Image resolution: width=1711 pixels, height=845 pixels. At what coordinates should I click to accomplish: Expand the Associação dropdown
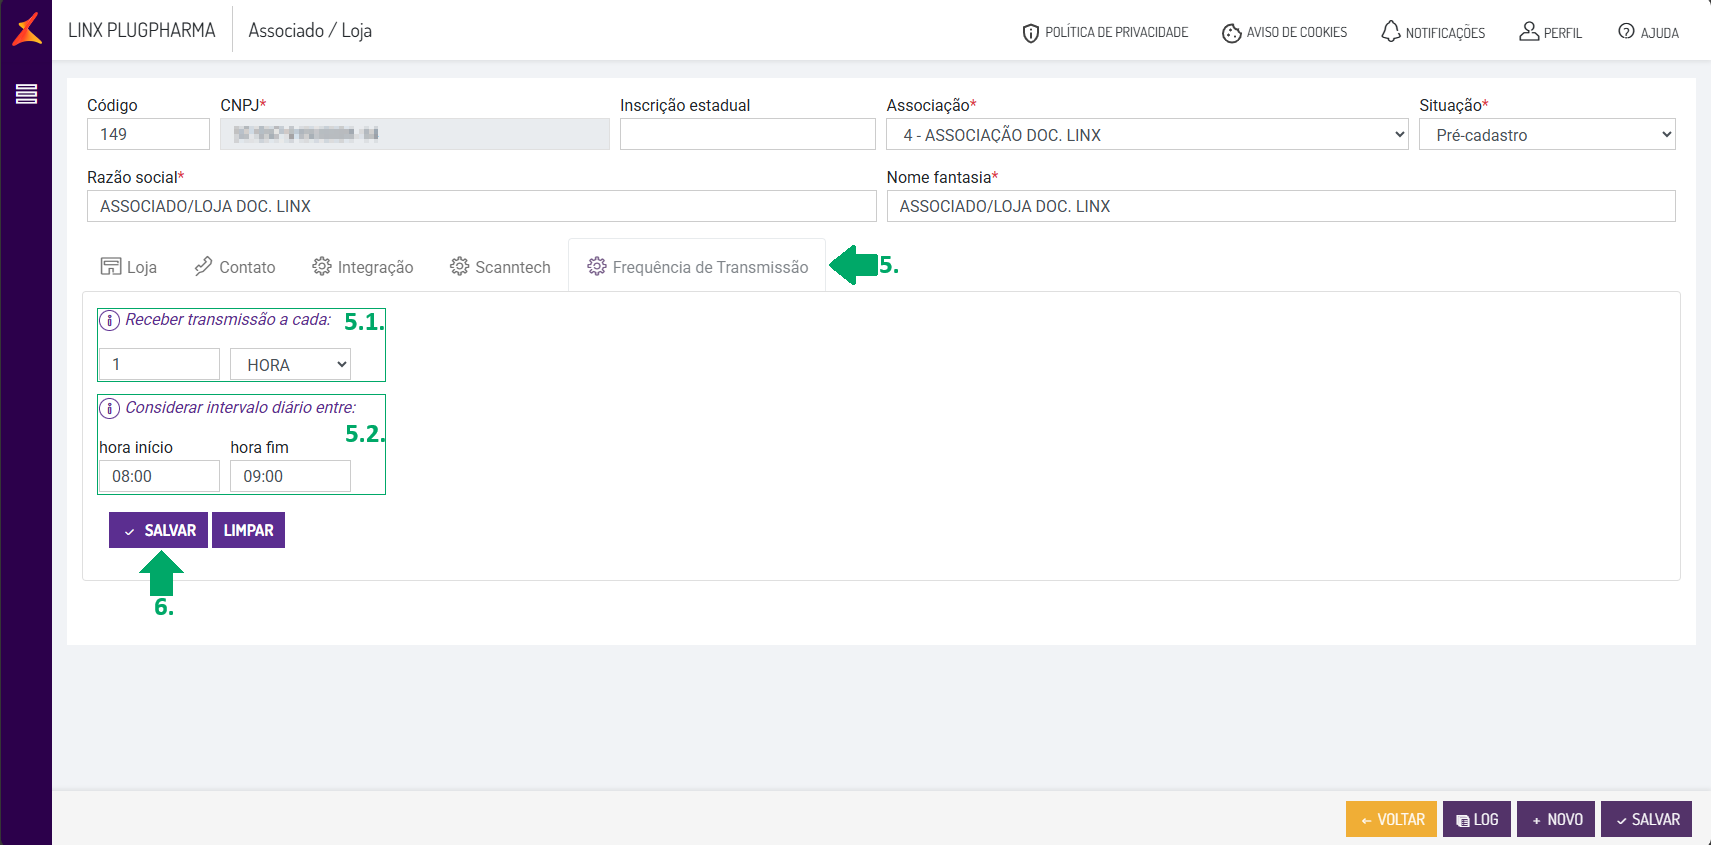(x=1146, y=135)
